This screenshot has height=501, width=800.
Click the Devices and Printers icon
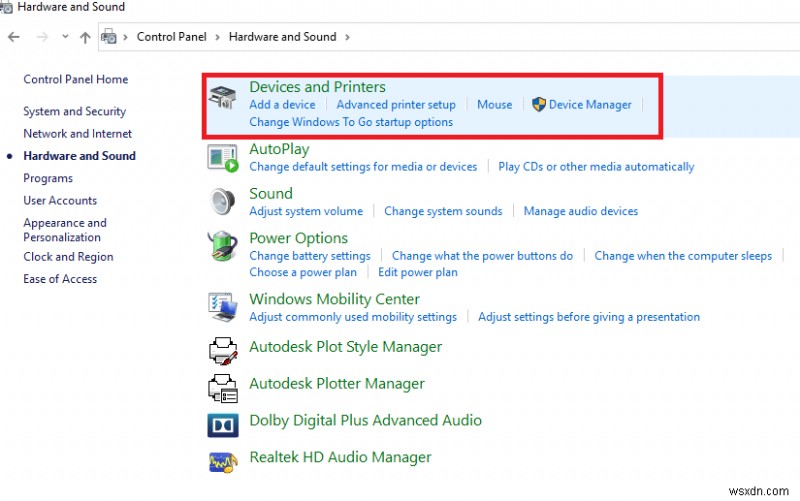click(x=222, y=97)
